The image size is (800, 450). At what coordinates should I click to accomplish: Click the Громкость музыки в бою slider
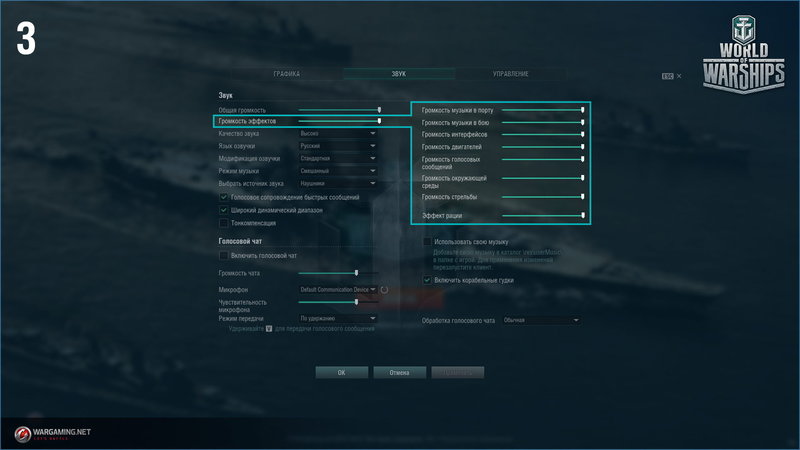(543, 122)
